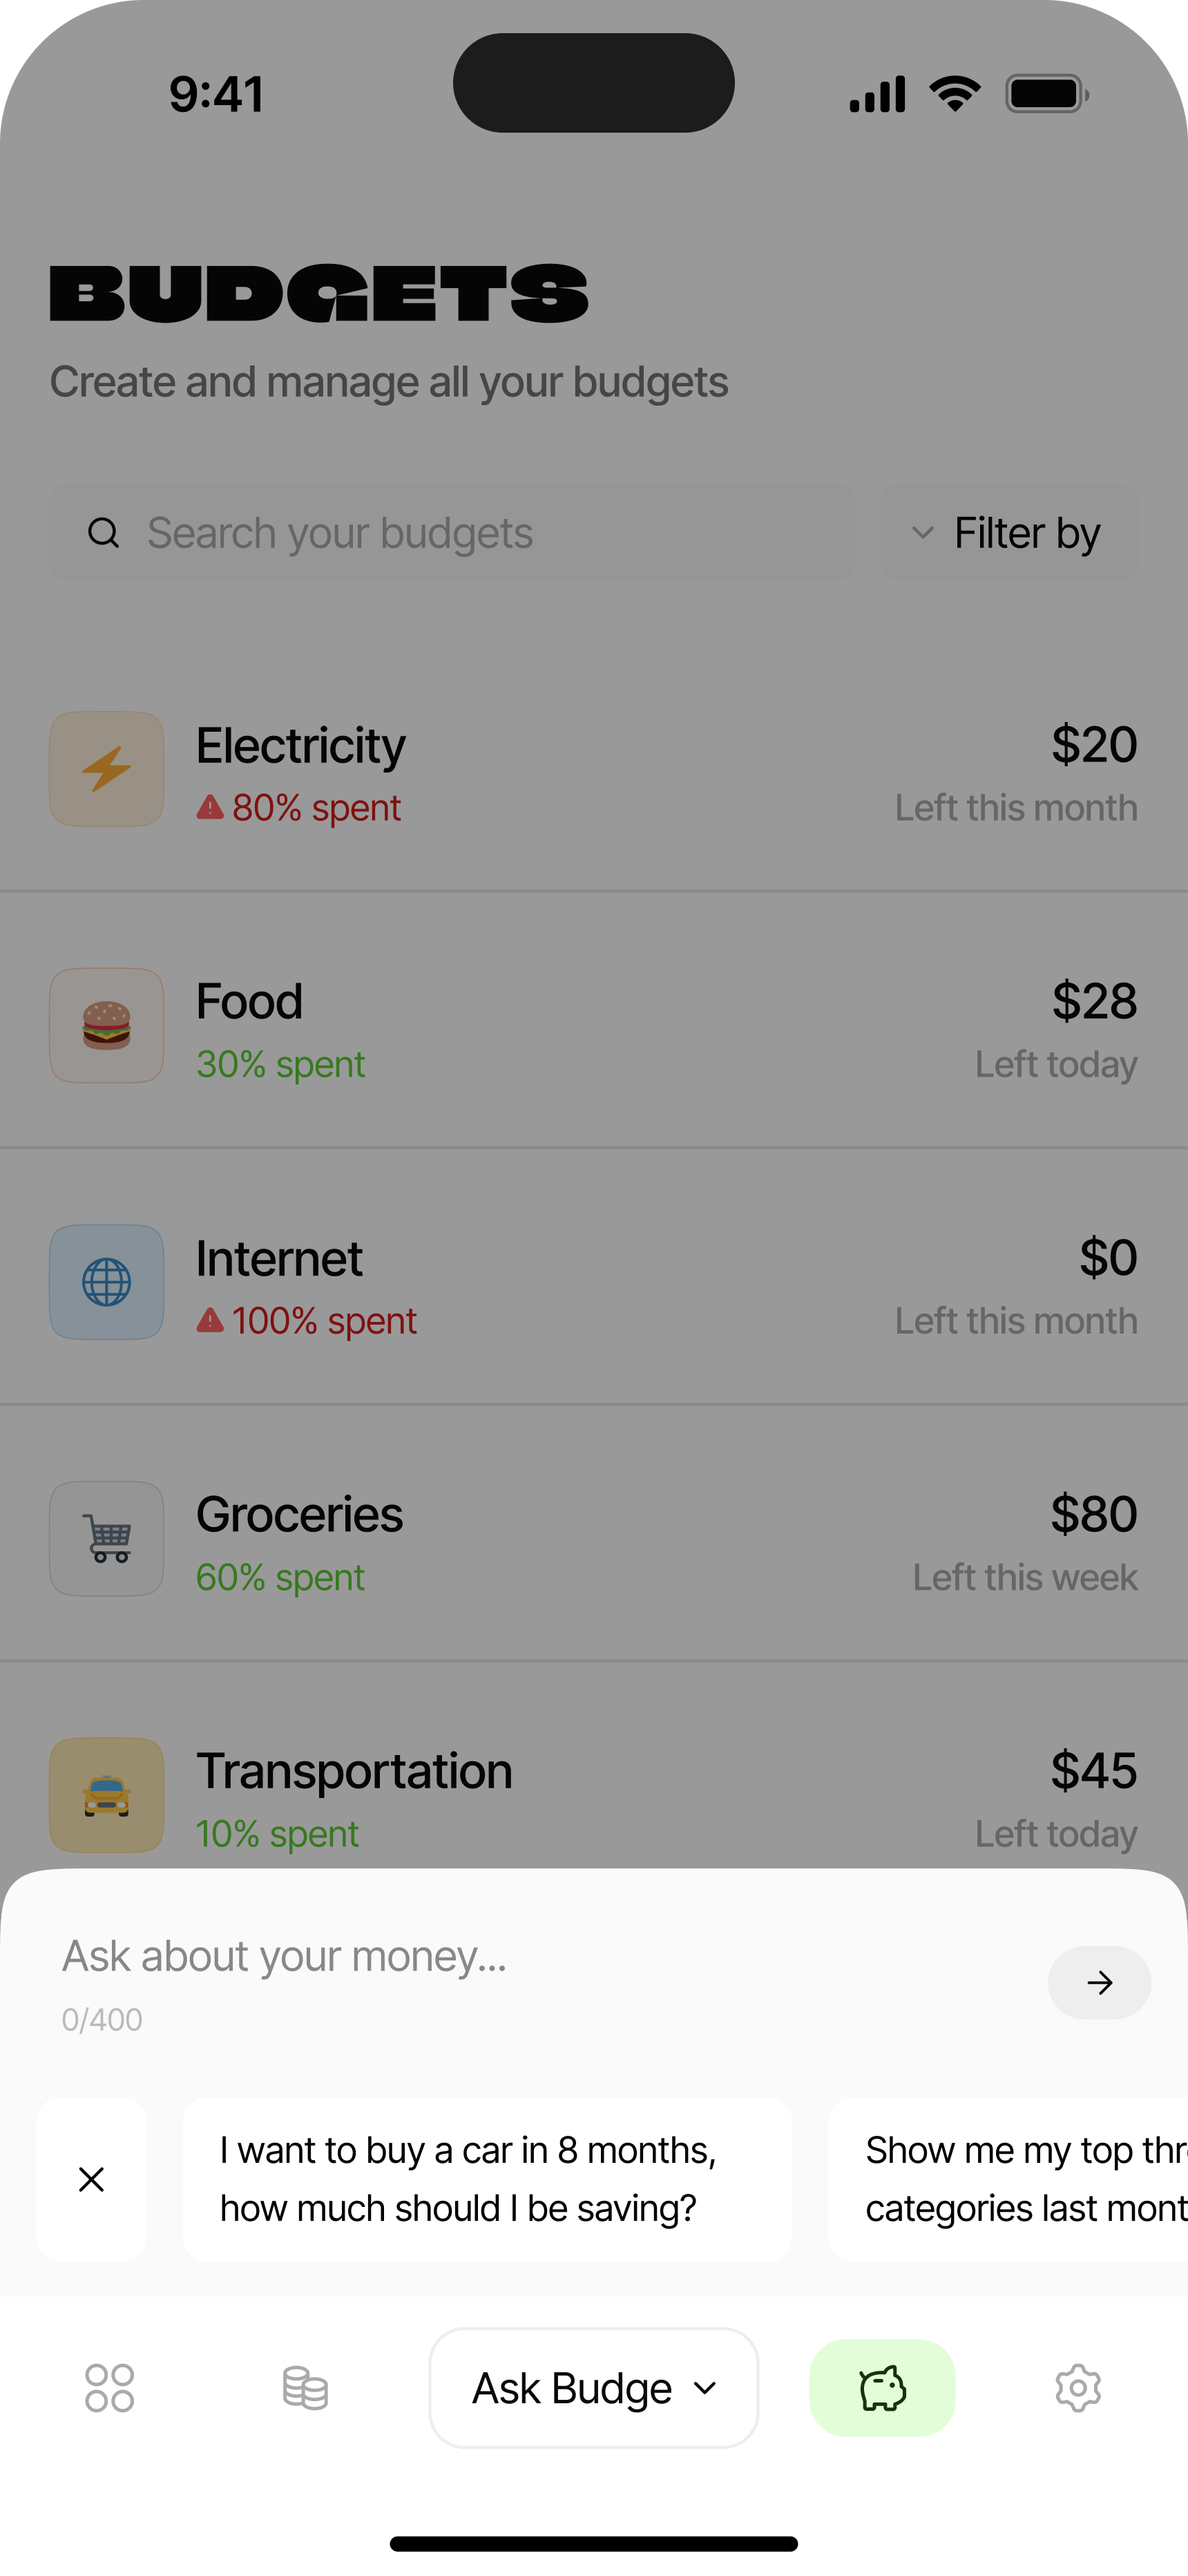
Task: Tap the Food burger icon
Action: pyautogui.click(x=107, y=1025)
